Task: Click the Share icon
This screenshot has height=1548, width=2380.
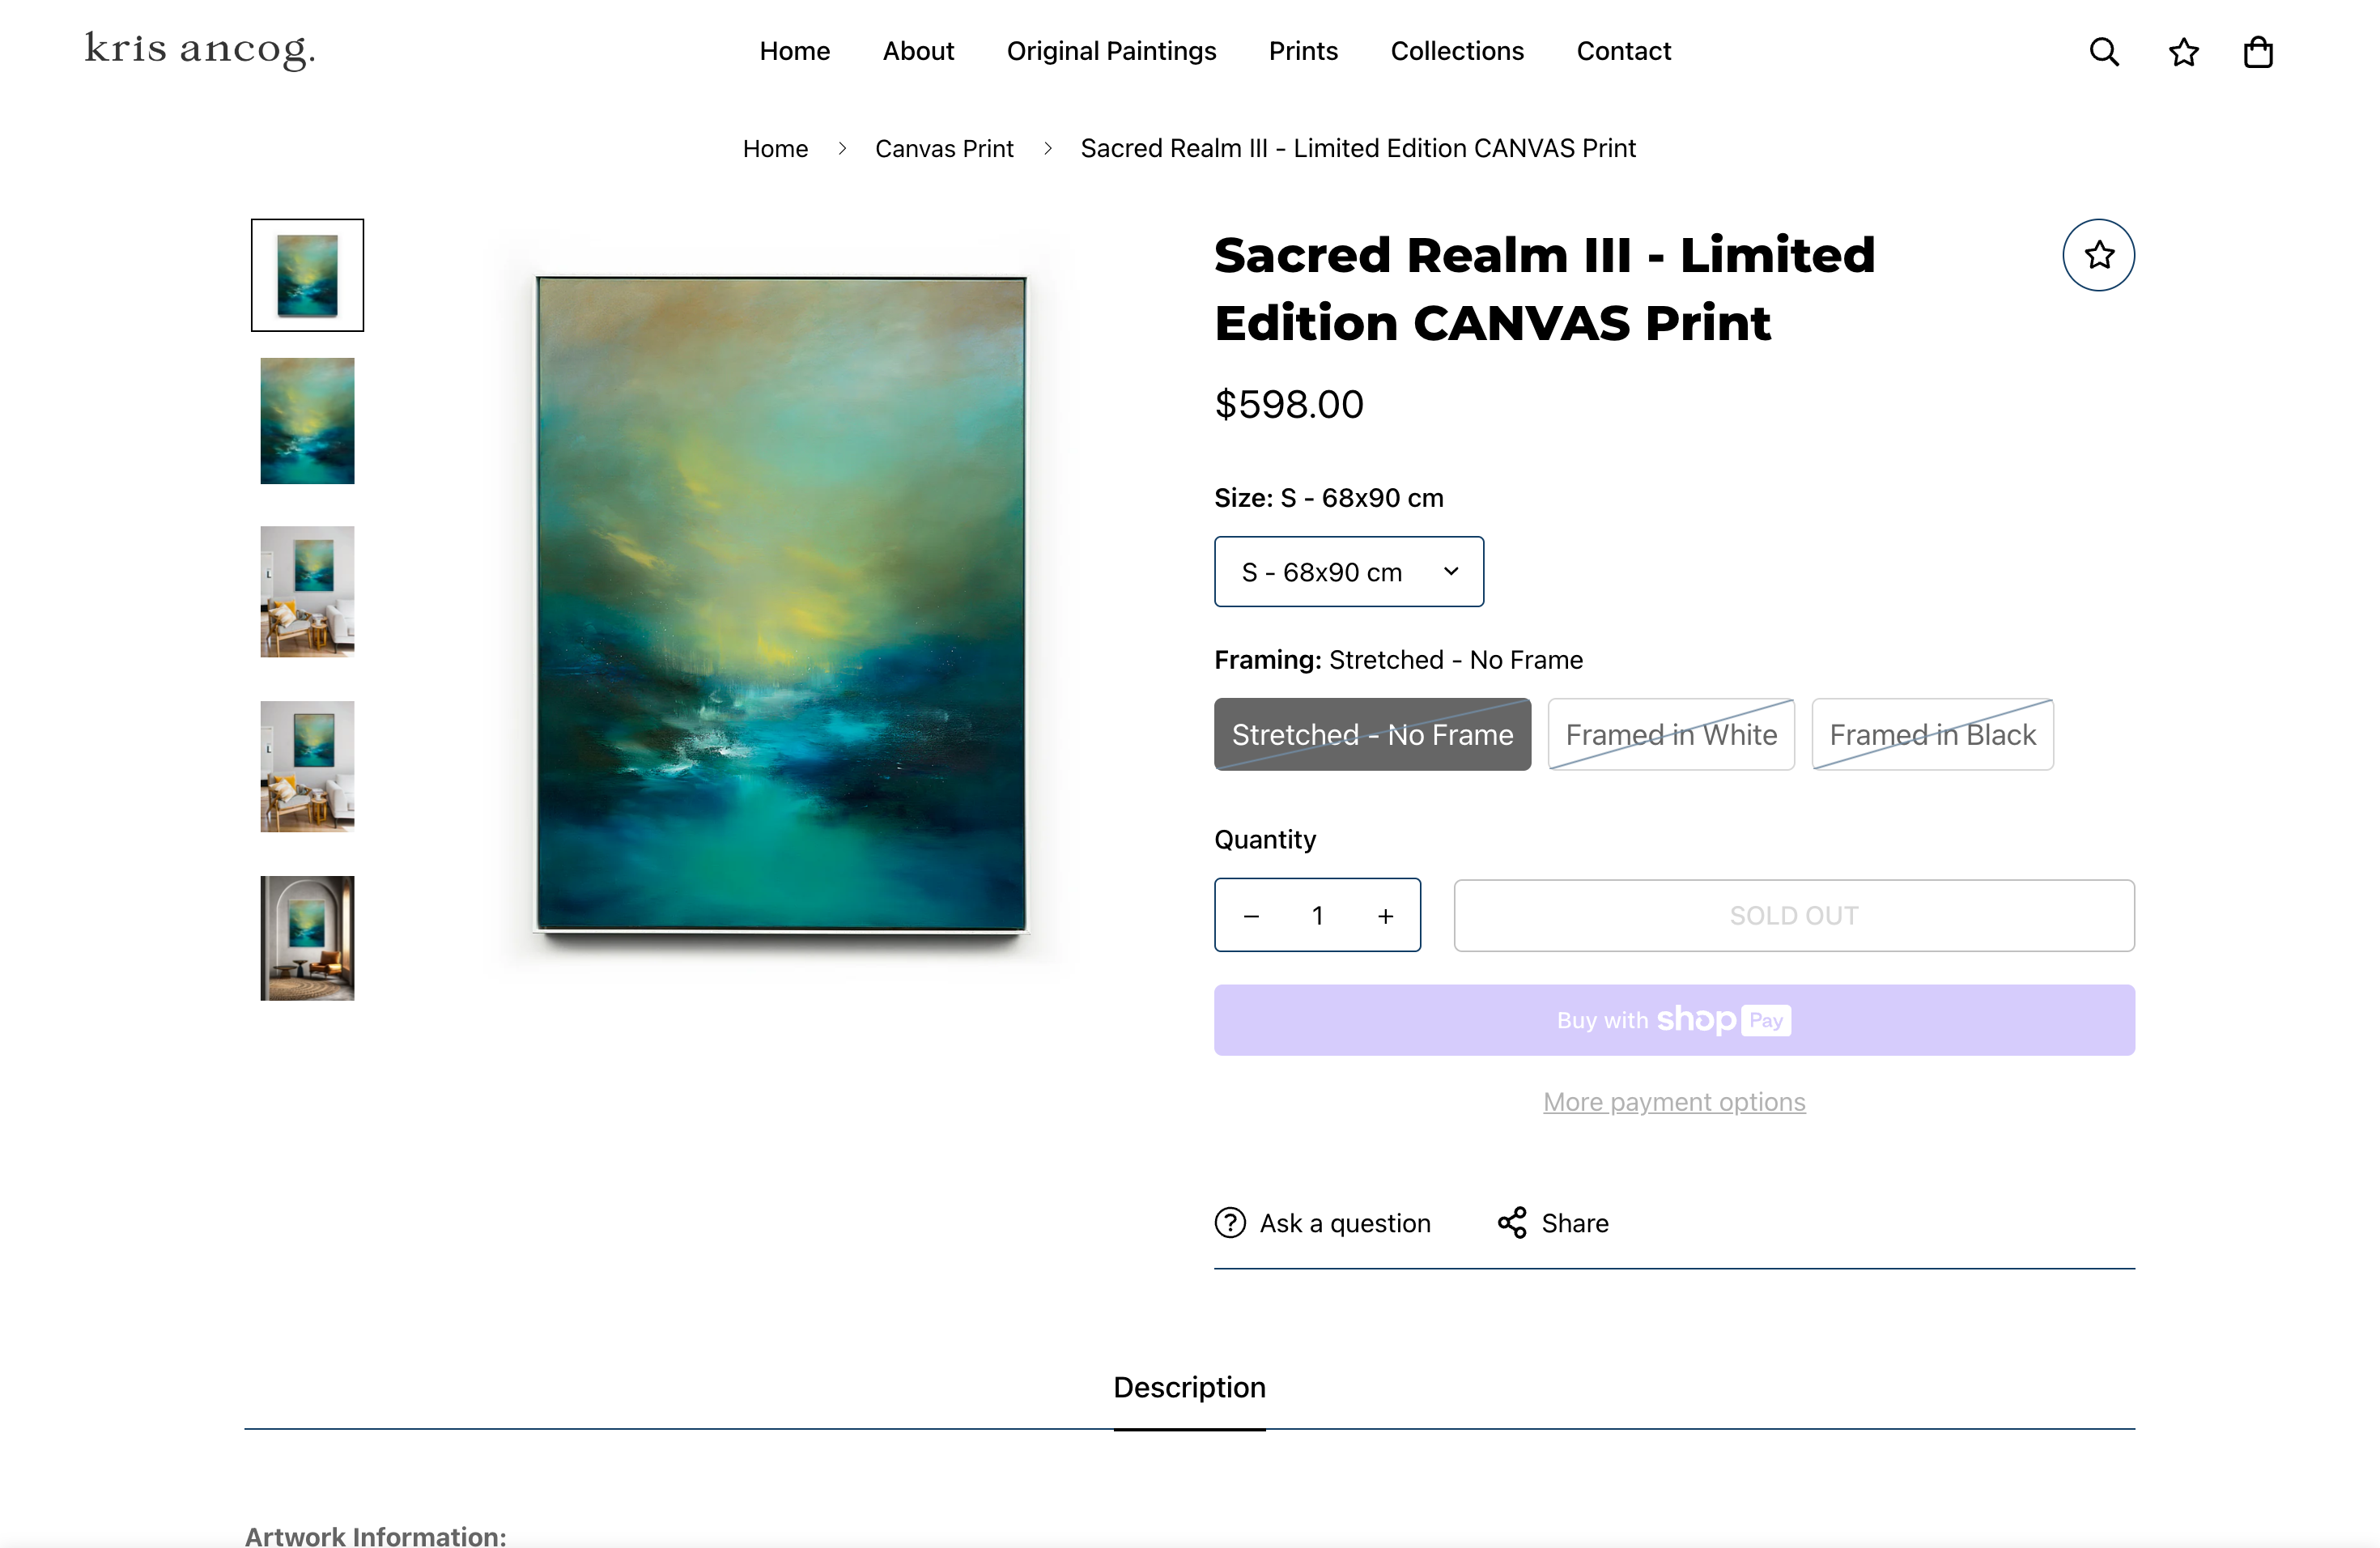Action: [1511, 1223]
